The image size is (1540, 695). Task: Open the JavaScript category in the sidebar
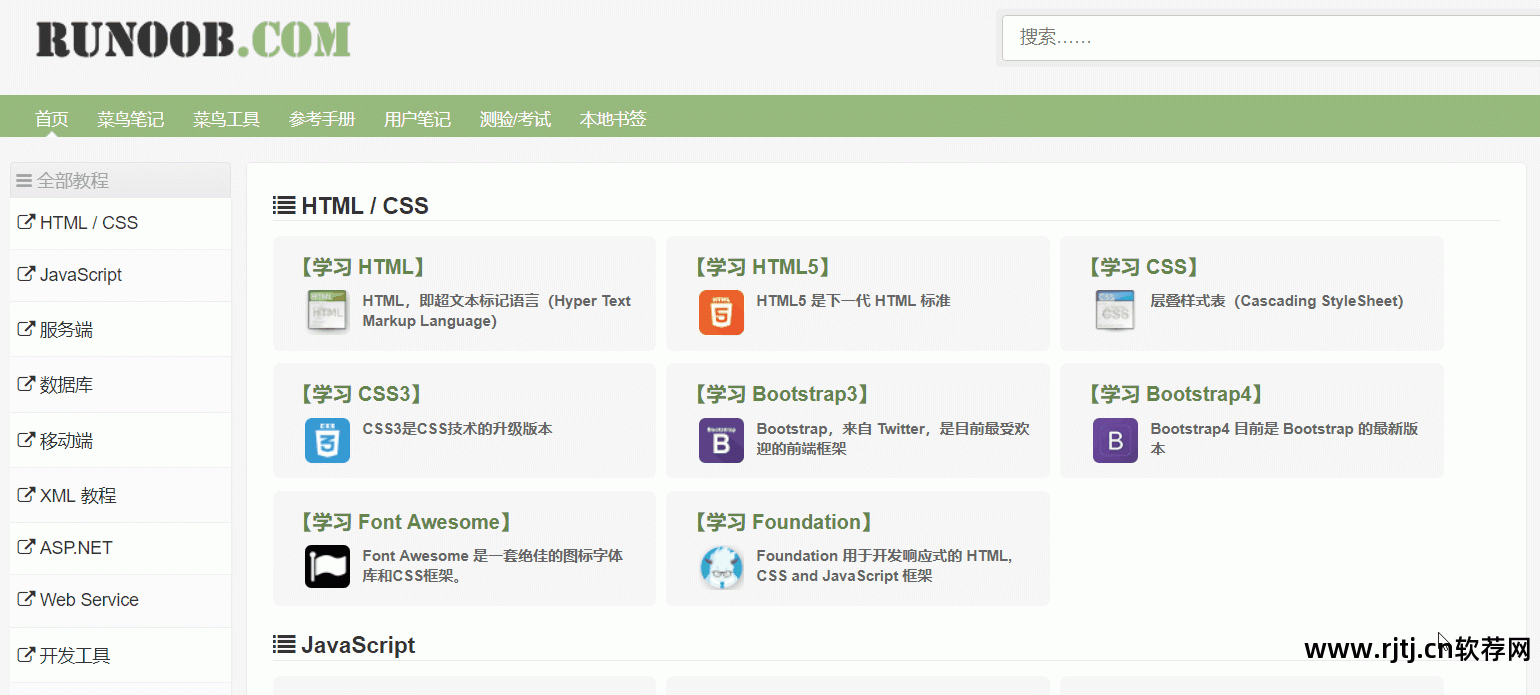80,275
